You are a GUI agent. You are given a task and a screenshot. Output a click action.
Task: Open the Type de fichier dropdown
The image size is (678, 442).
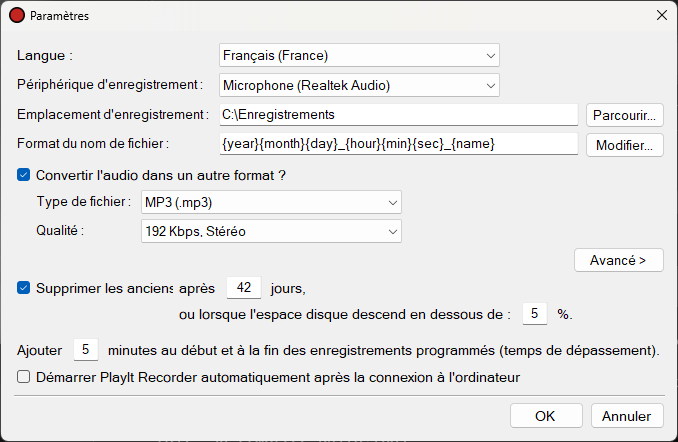click(271, 202)
